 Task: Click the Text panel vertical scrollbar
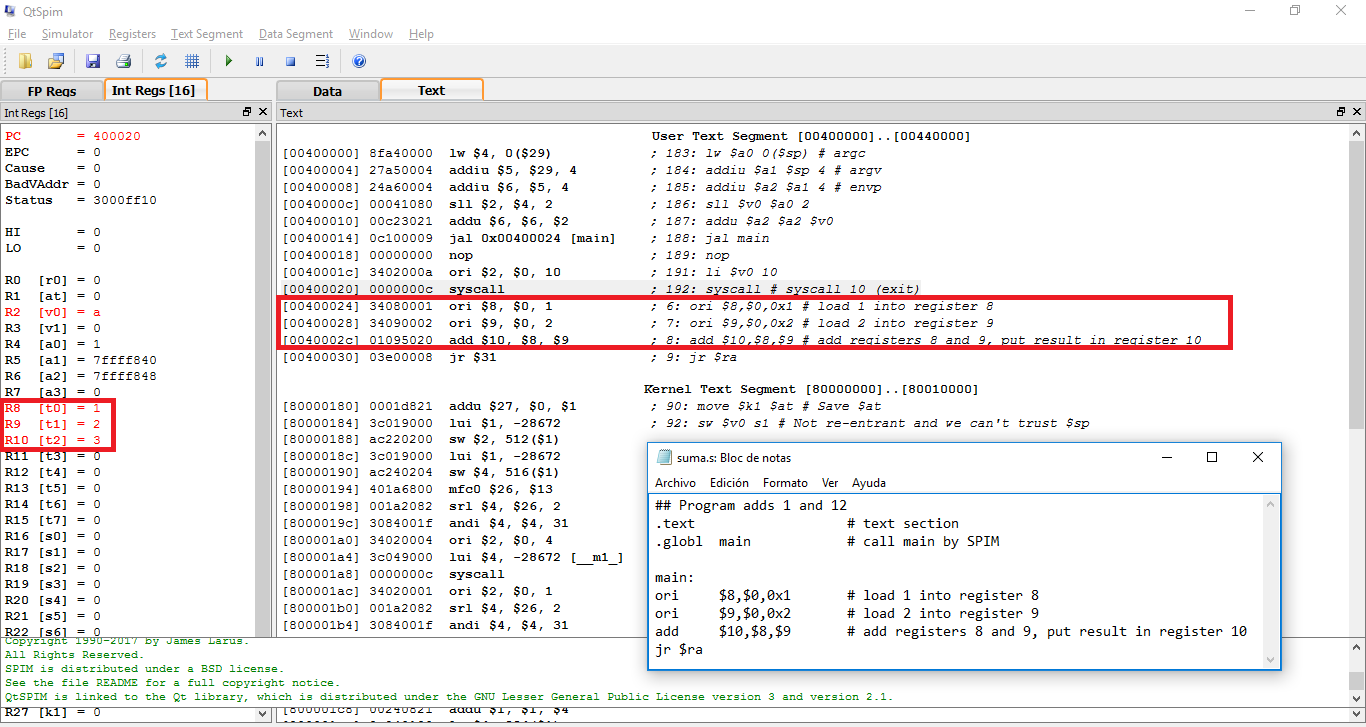tap(1357, 380)
